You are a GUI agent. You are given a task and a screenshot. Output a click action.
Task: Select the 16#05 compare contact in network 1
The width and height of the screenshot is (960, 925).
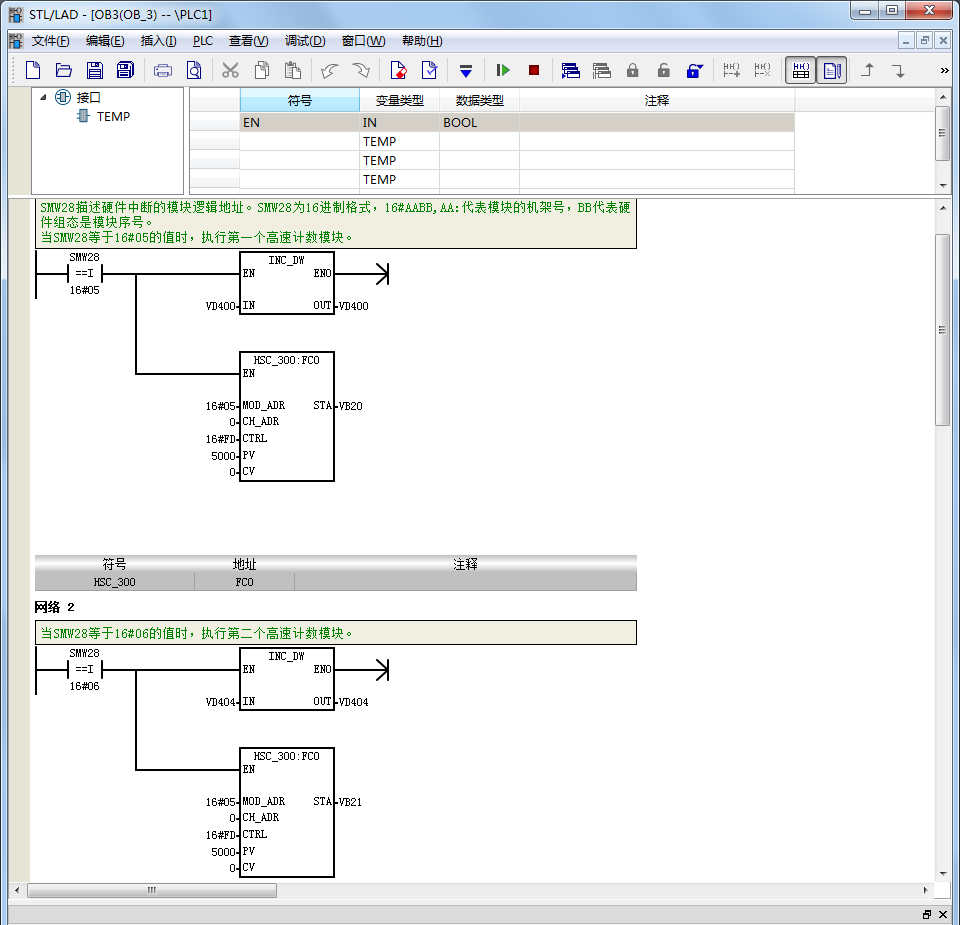point(84,274)
